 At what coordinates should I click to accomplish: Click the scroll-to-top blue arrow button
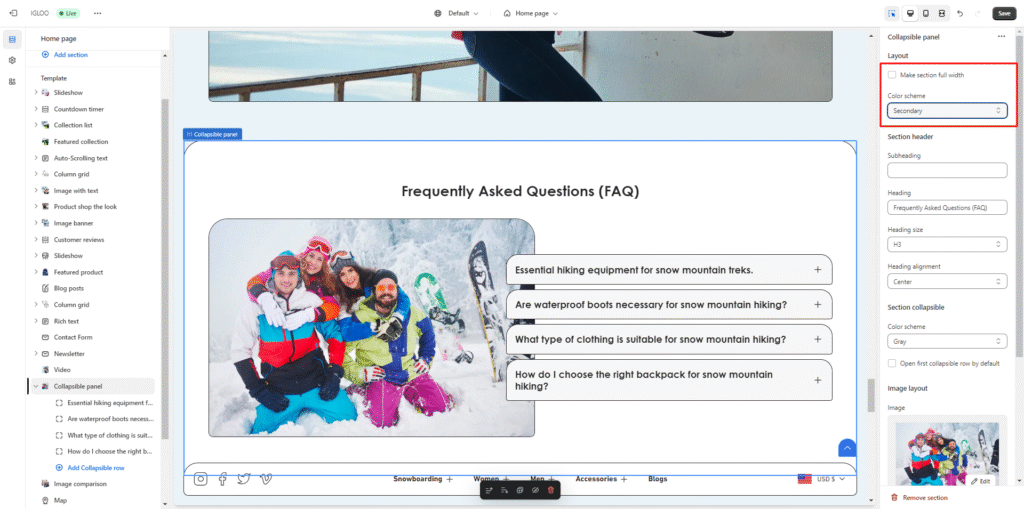847,448
